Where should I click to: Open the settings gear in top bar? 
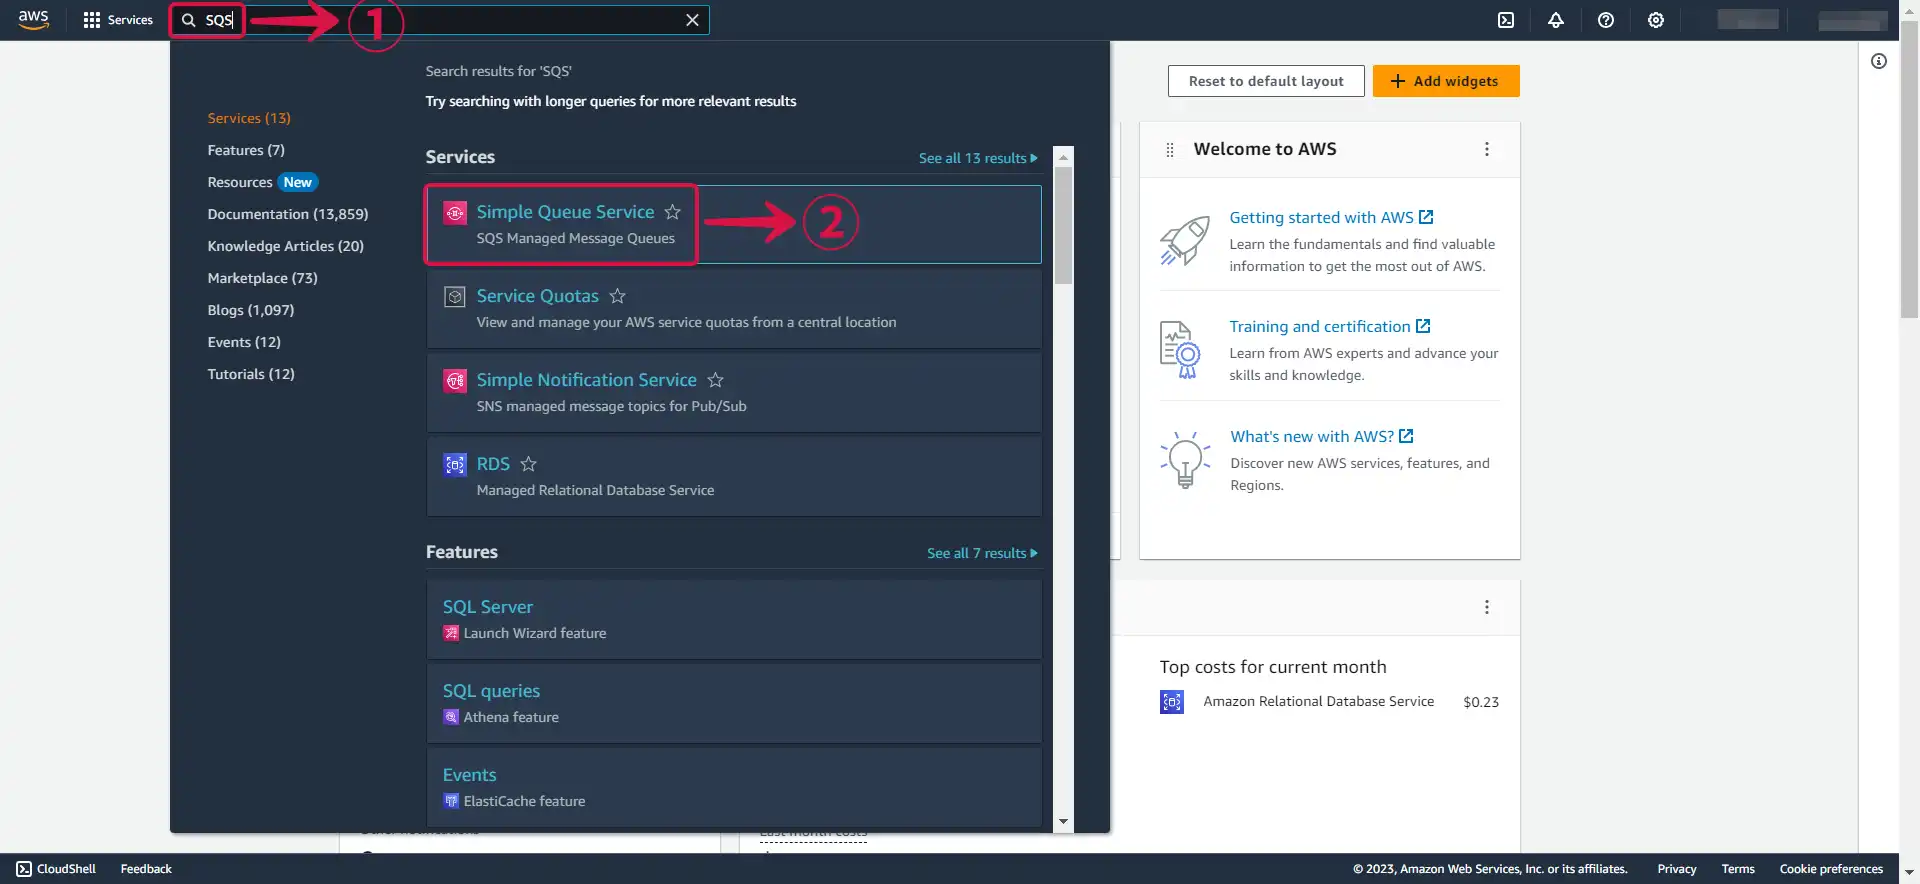pyautogui.click(x=1656, y=20)
